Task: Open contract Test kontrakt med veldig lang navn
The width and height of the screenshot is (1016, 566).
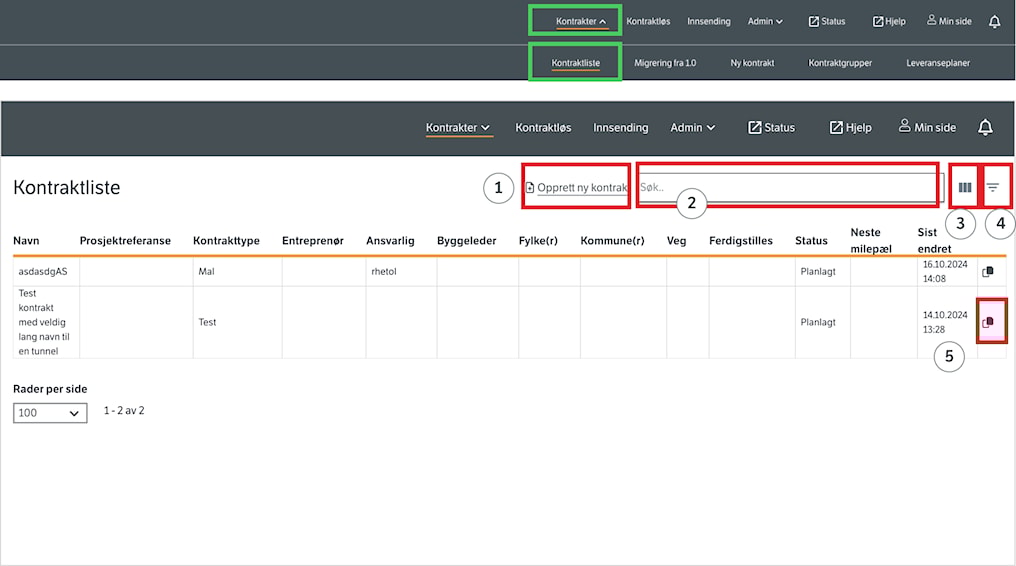Action: pos(44,322)
